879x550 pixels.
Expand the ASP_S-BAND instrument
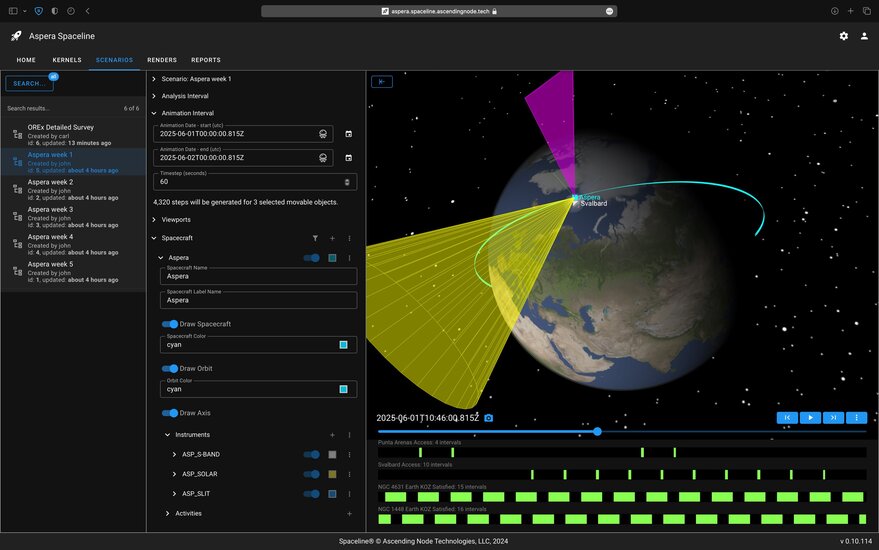click(174, 455)
